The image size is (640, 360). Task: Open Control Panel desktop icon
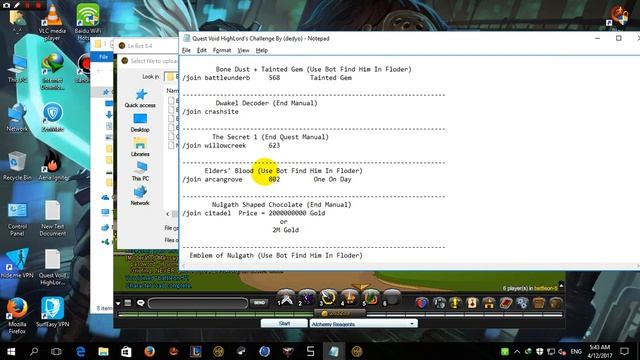coord(17,220)
